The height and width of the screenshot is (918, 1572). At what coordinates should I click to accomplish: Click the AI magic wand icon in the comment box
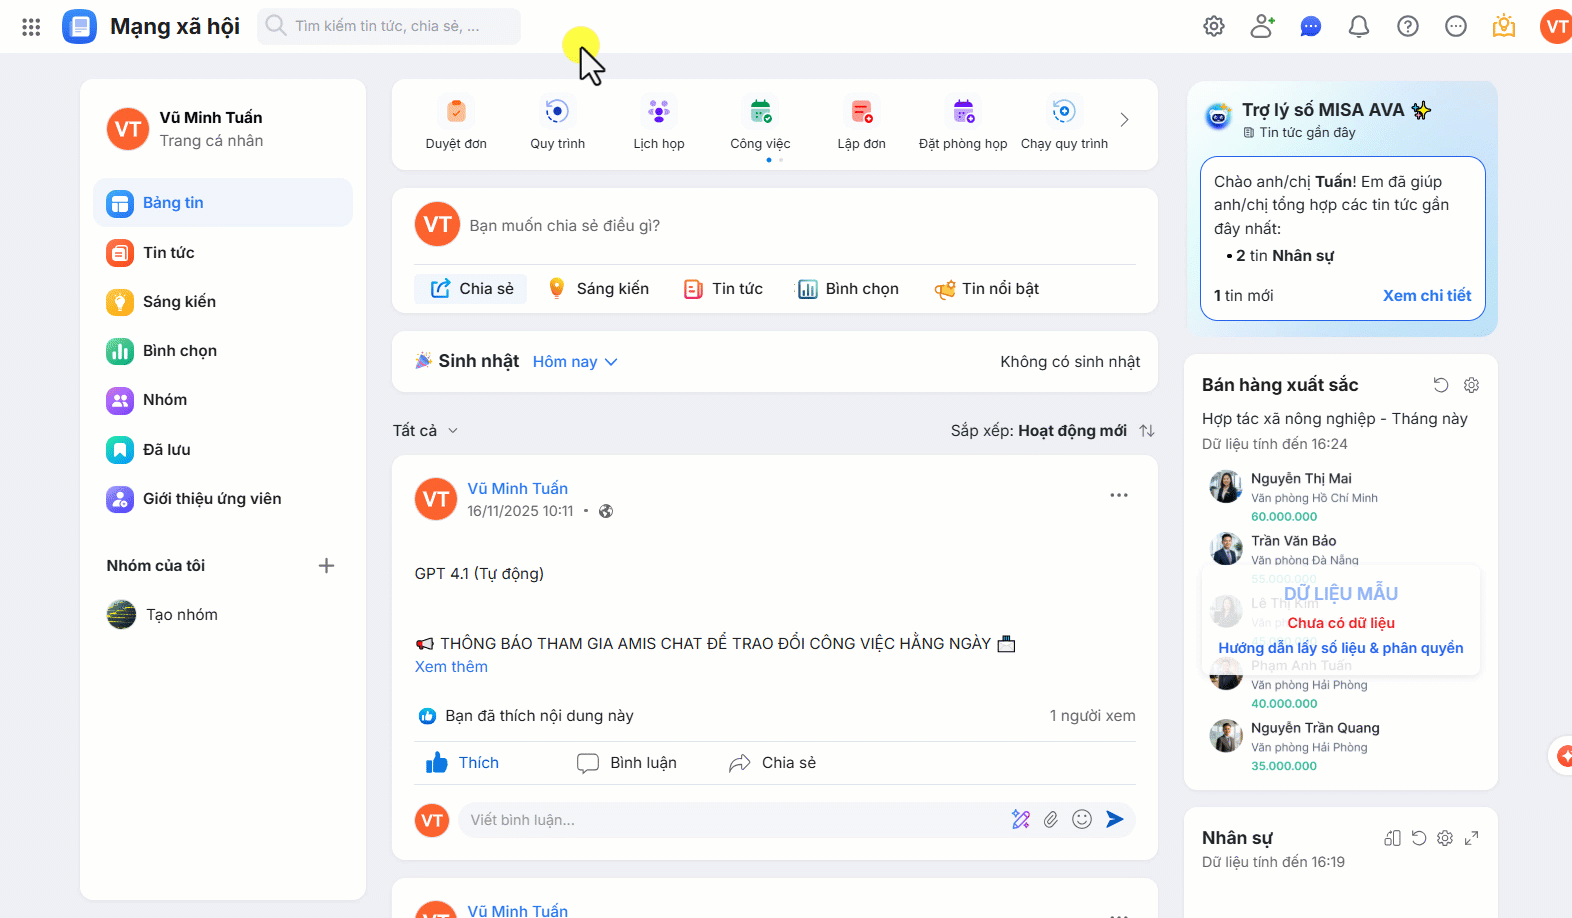pos(1021,820)
